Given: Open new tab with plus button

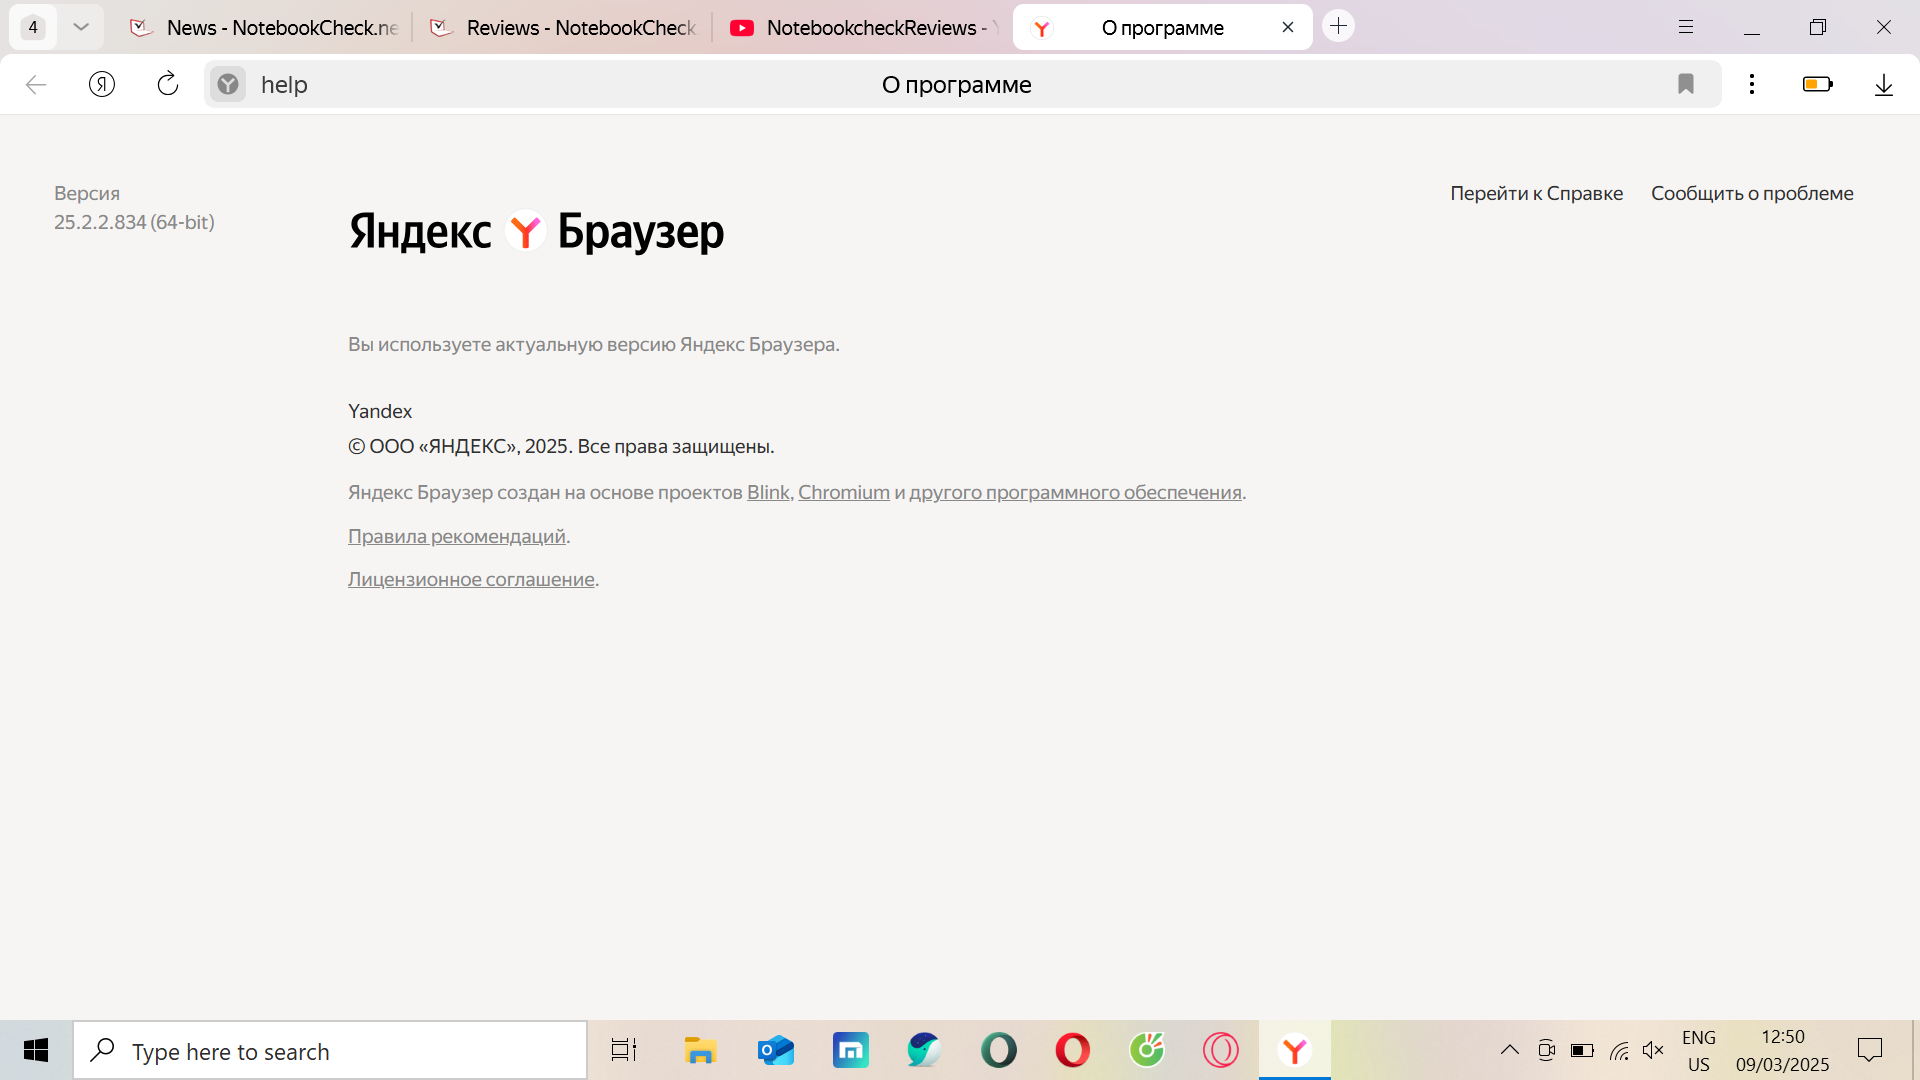Looking at the screenshot, I should tap(1338, 26).
